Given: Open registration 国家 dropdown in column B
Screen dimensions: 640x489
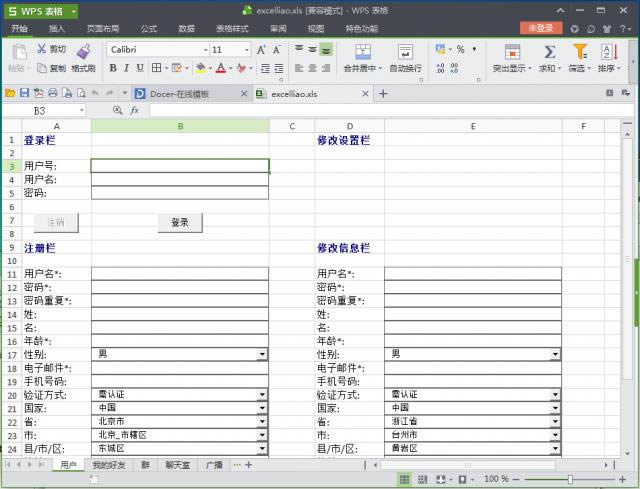Looking at the screenshot, I should 262,408.
